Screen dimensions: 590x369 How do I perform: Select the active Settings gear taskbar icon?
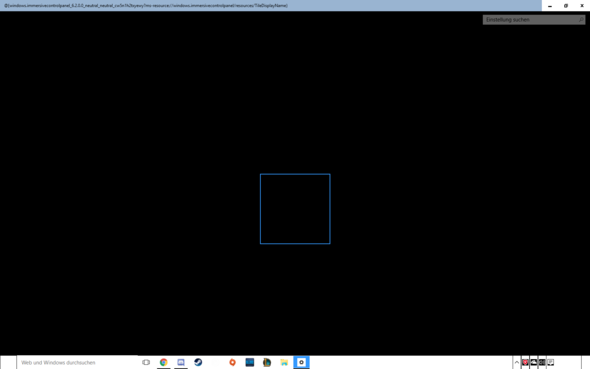coord(301,363)
